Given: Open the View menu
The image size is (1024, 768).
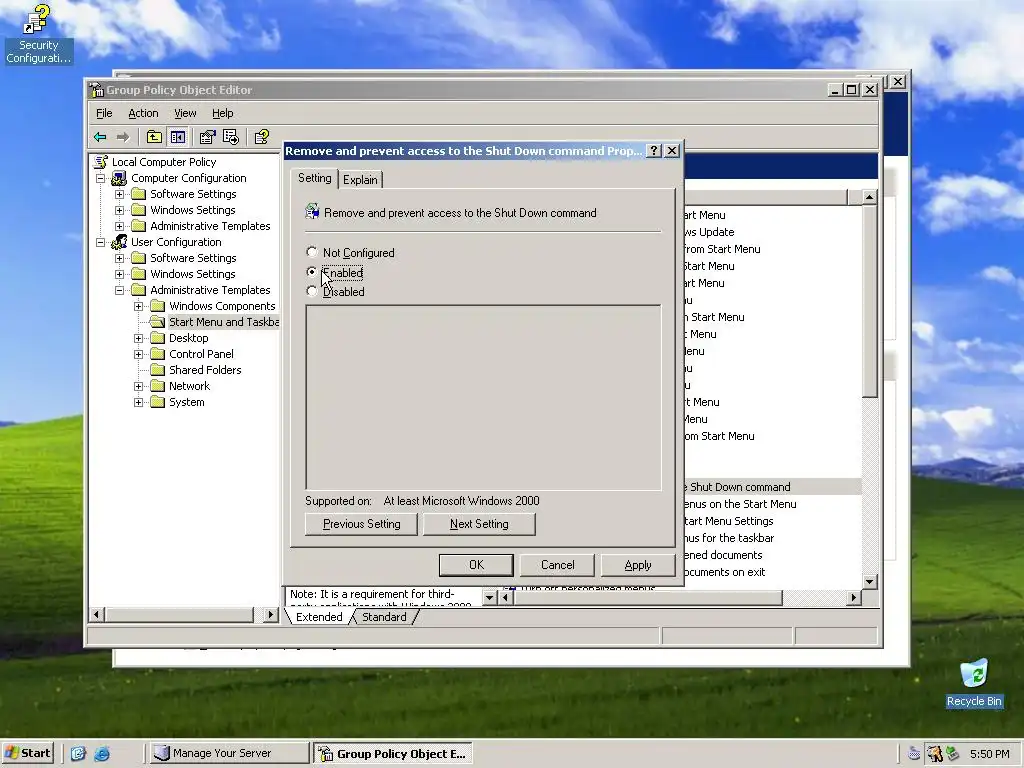Looking at the screenshot, I should [x=185, y=113].
